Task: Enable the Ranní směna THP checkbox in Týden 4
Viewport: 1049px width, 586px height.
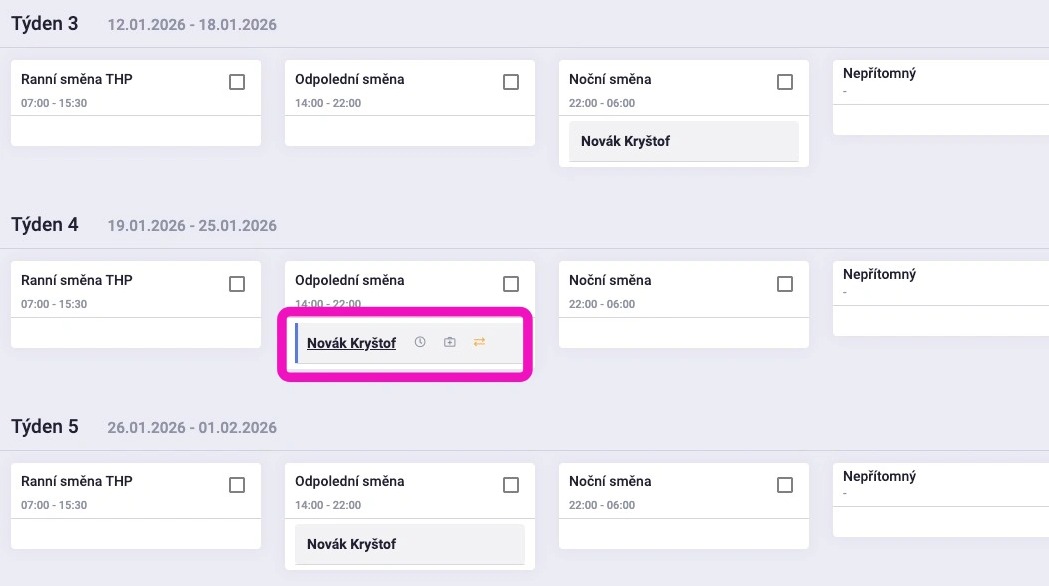Action: tap(237, 284)
